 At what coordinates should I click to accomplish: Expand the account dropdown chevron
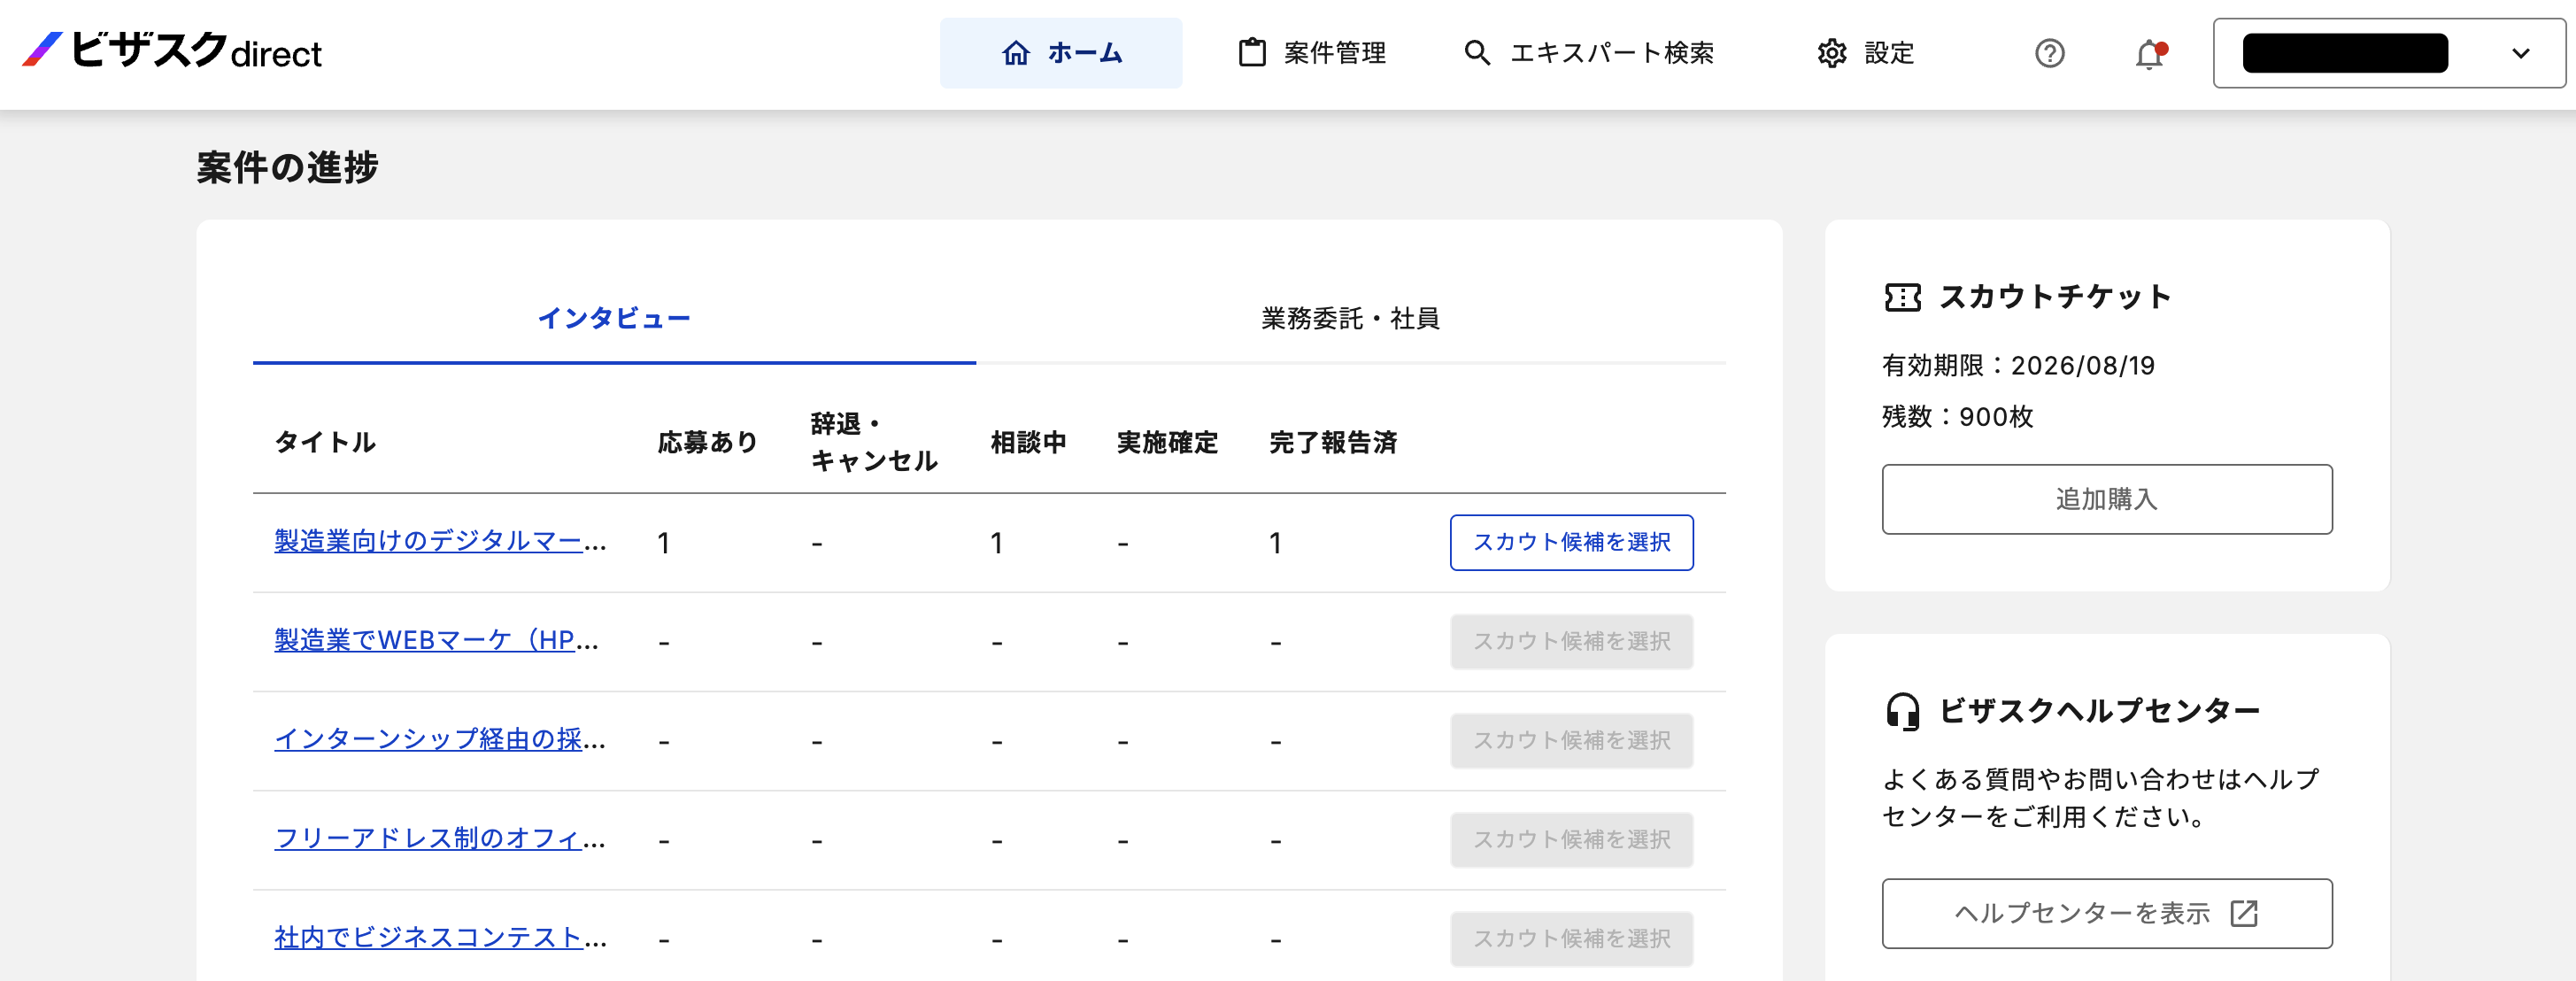2521,53
